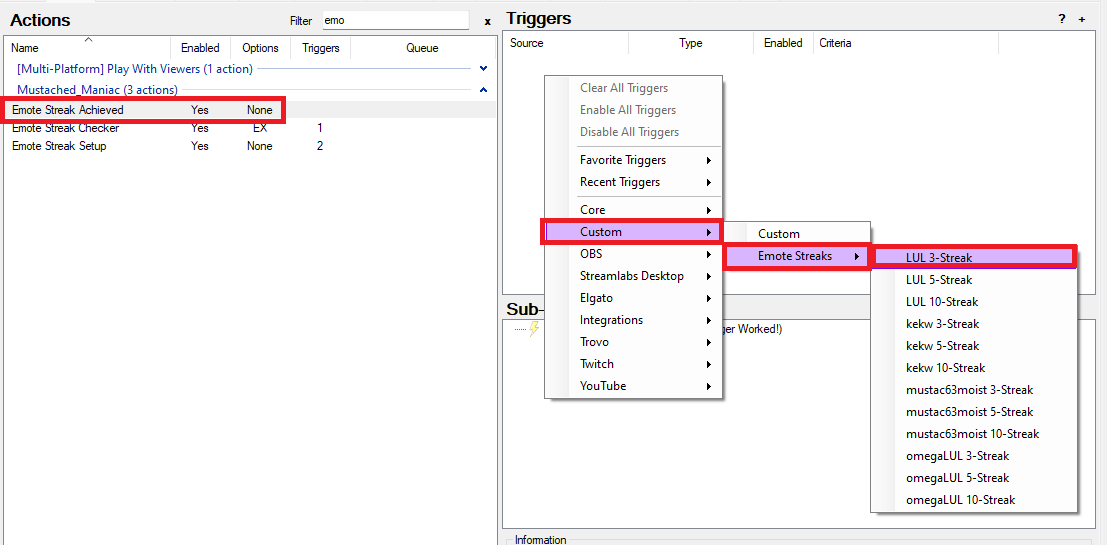Choose the LUL 3-Streak trigger
Image resolution: width=1107 pixels, height=545 pixels.
tap(974, 258)
